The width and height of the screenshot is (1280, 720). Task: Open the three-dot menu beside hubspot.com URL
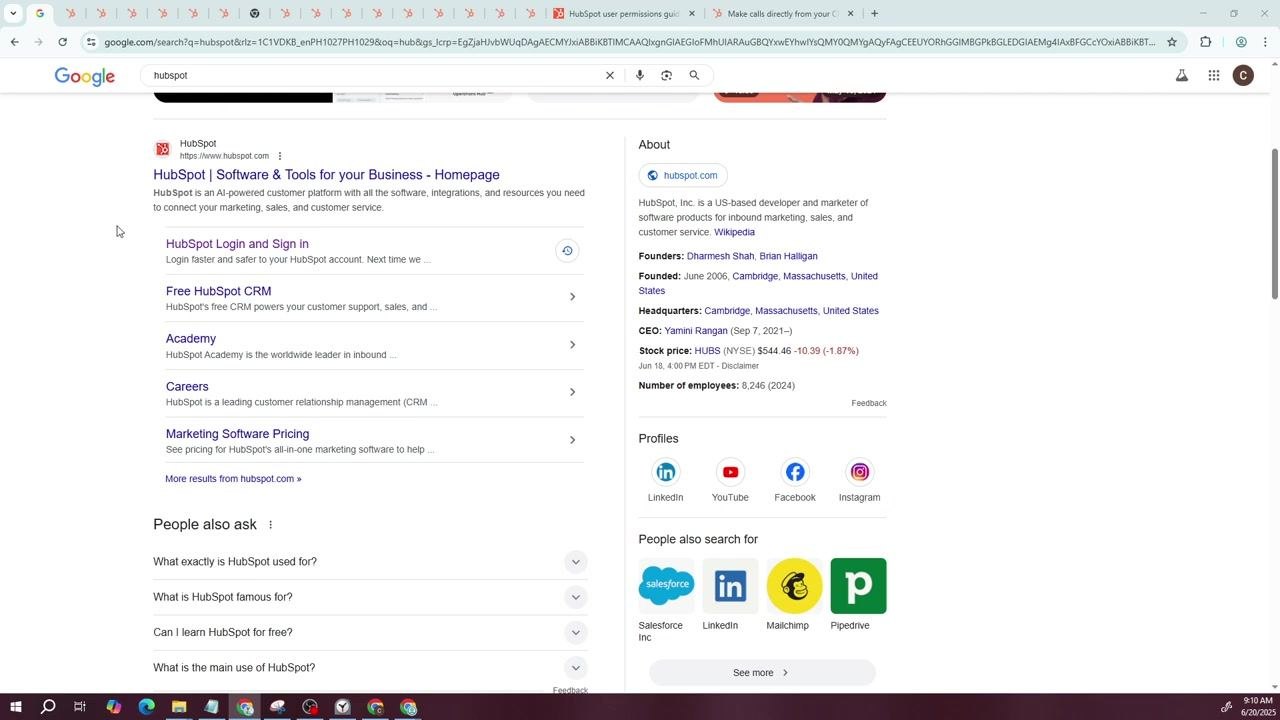point(280,156)
